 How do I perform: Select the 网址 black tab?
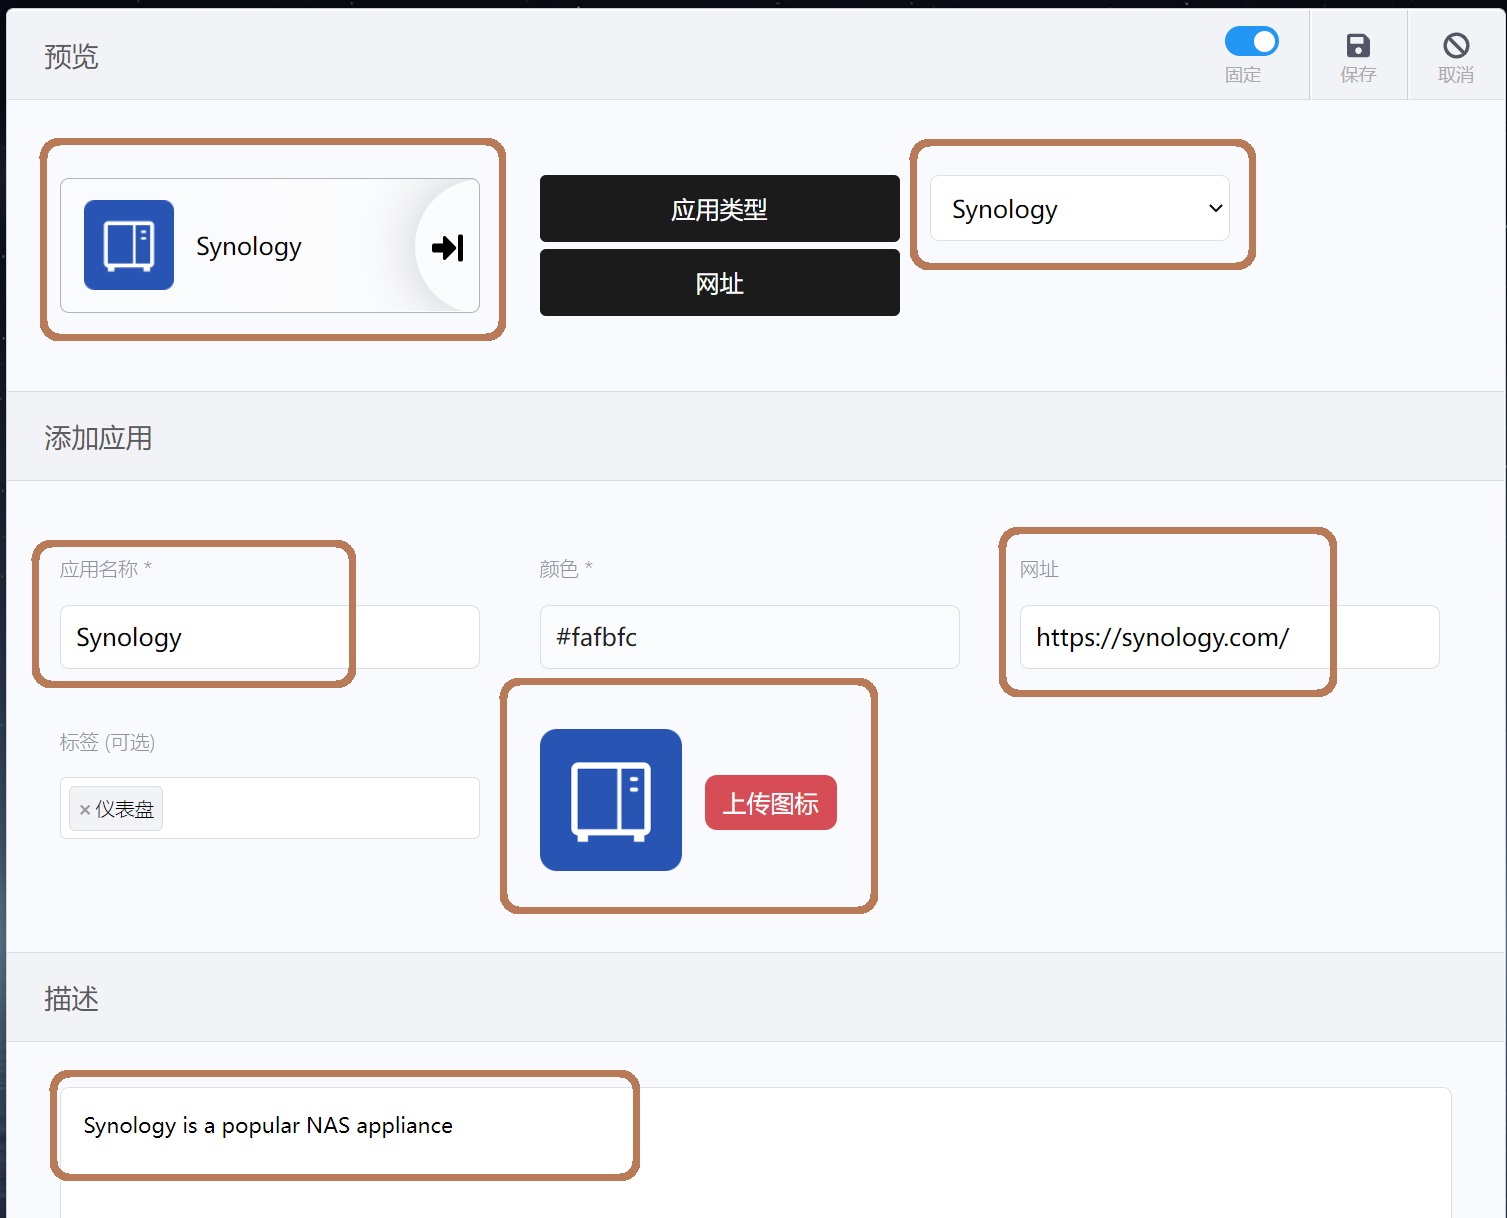pyautogui.click(x=719, y=283)
